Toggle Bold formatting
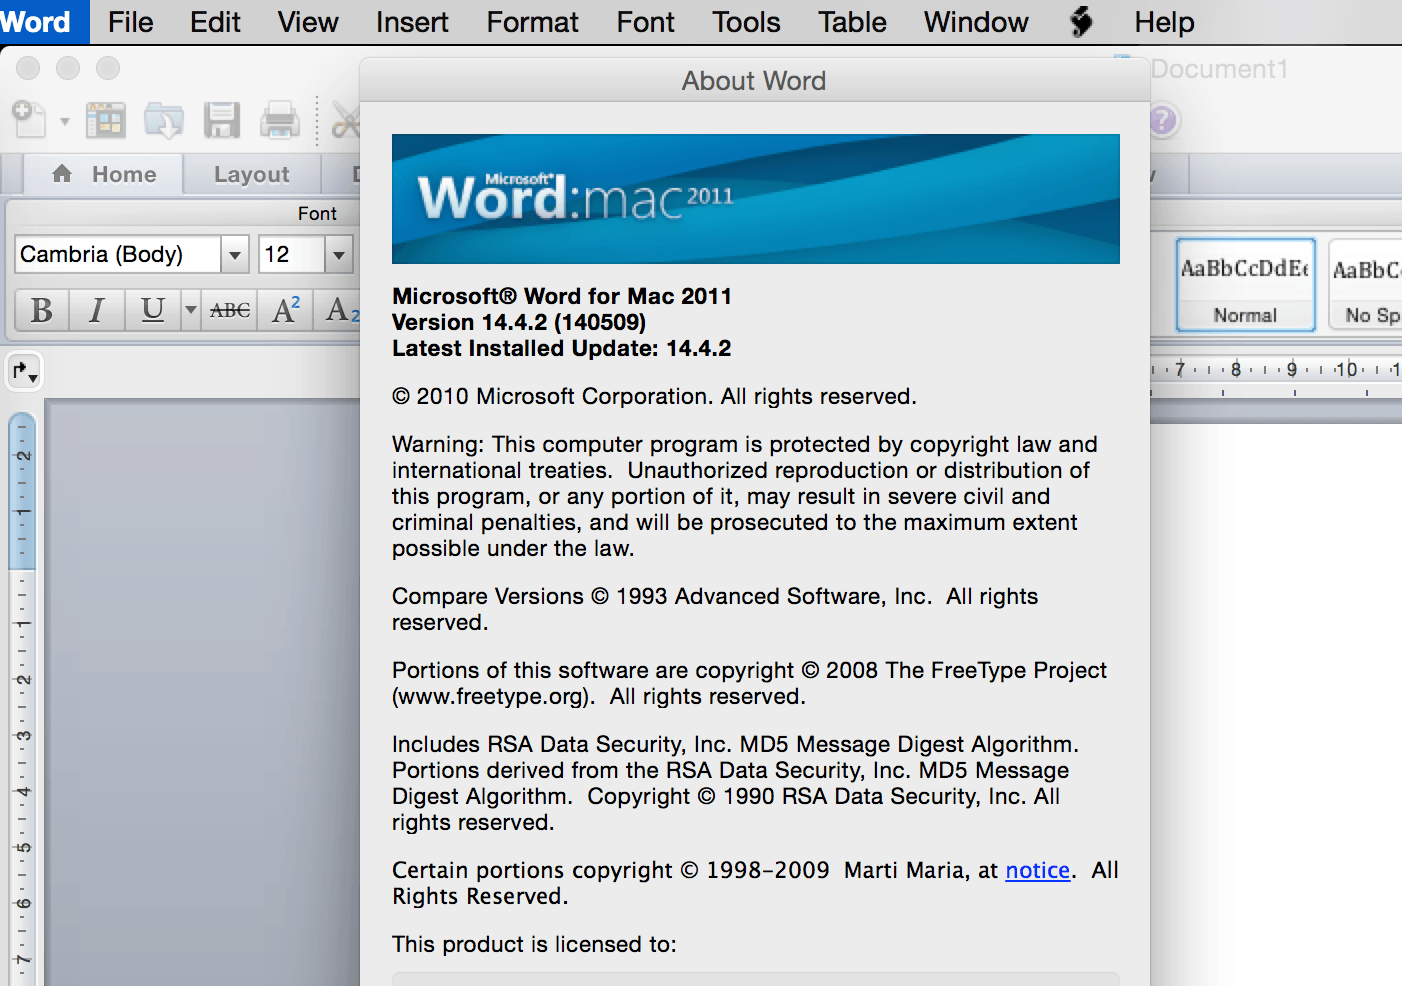Viewport: 1402px width, 986px height. click(x=42, y=310)
